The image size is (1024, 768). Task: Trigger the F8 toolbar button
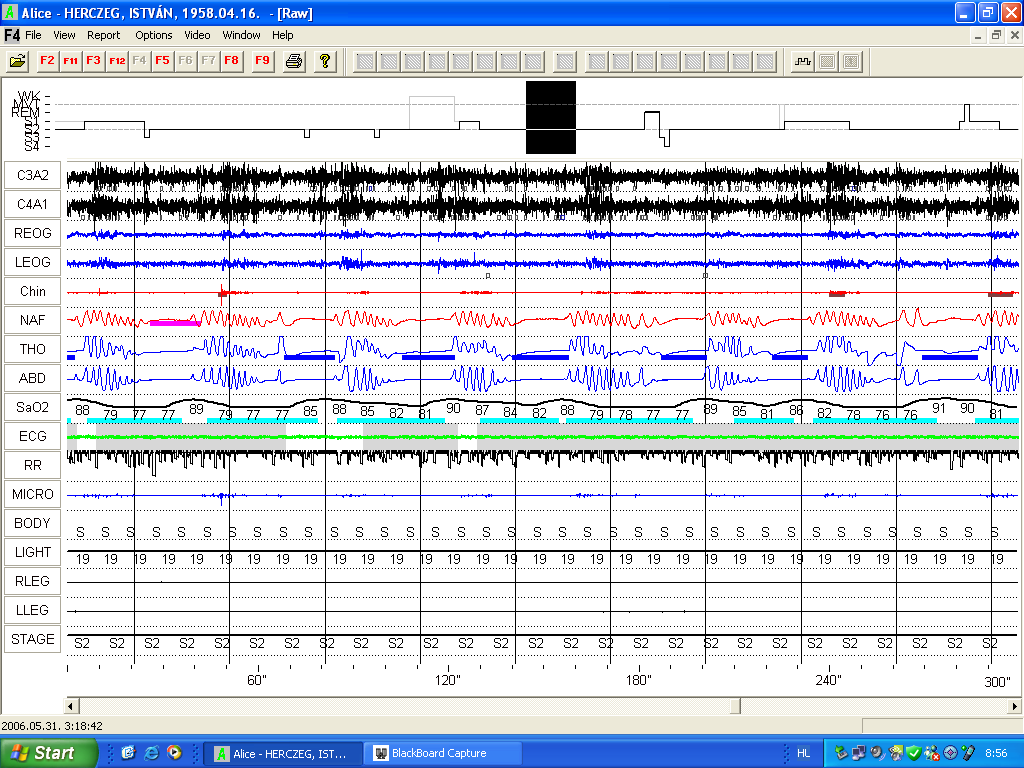(x=231, y=61)
